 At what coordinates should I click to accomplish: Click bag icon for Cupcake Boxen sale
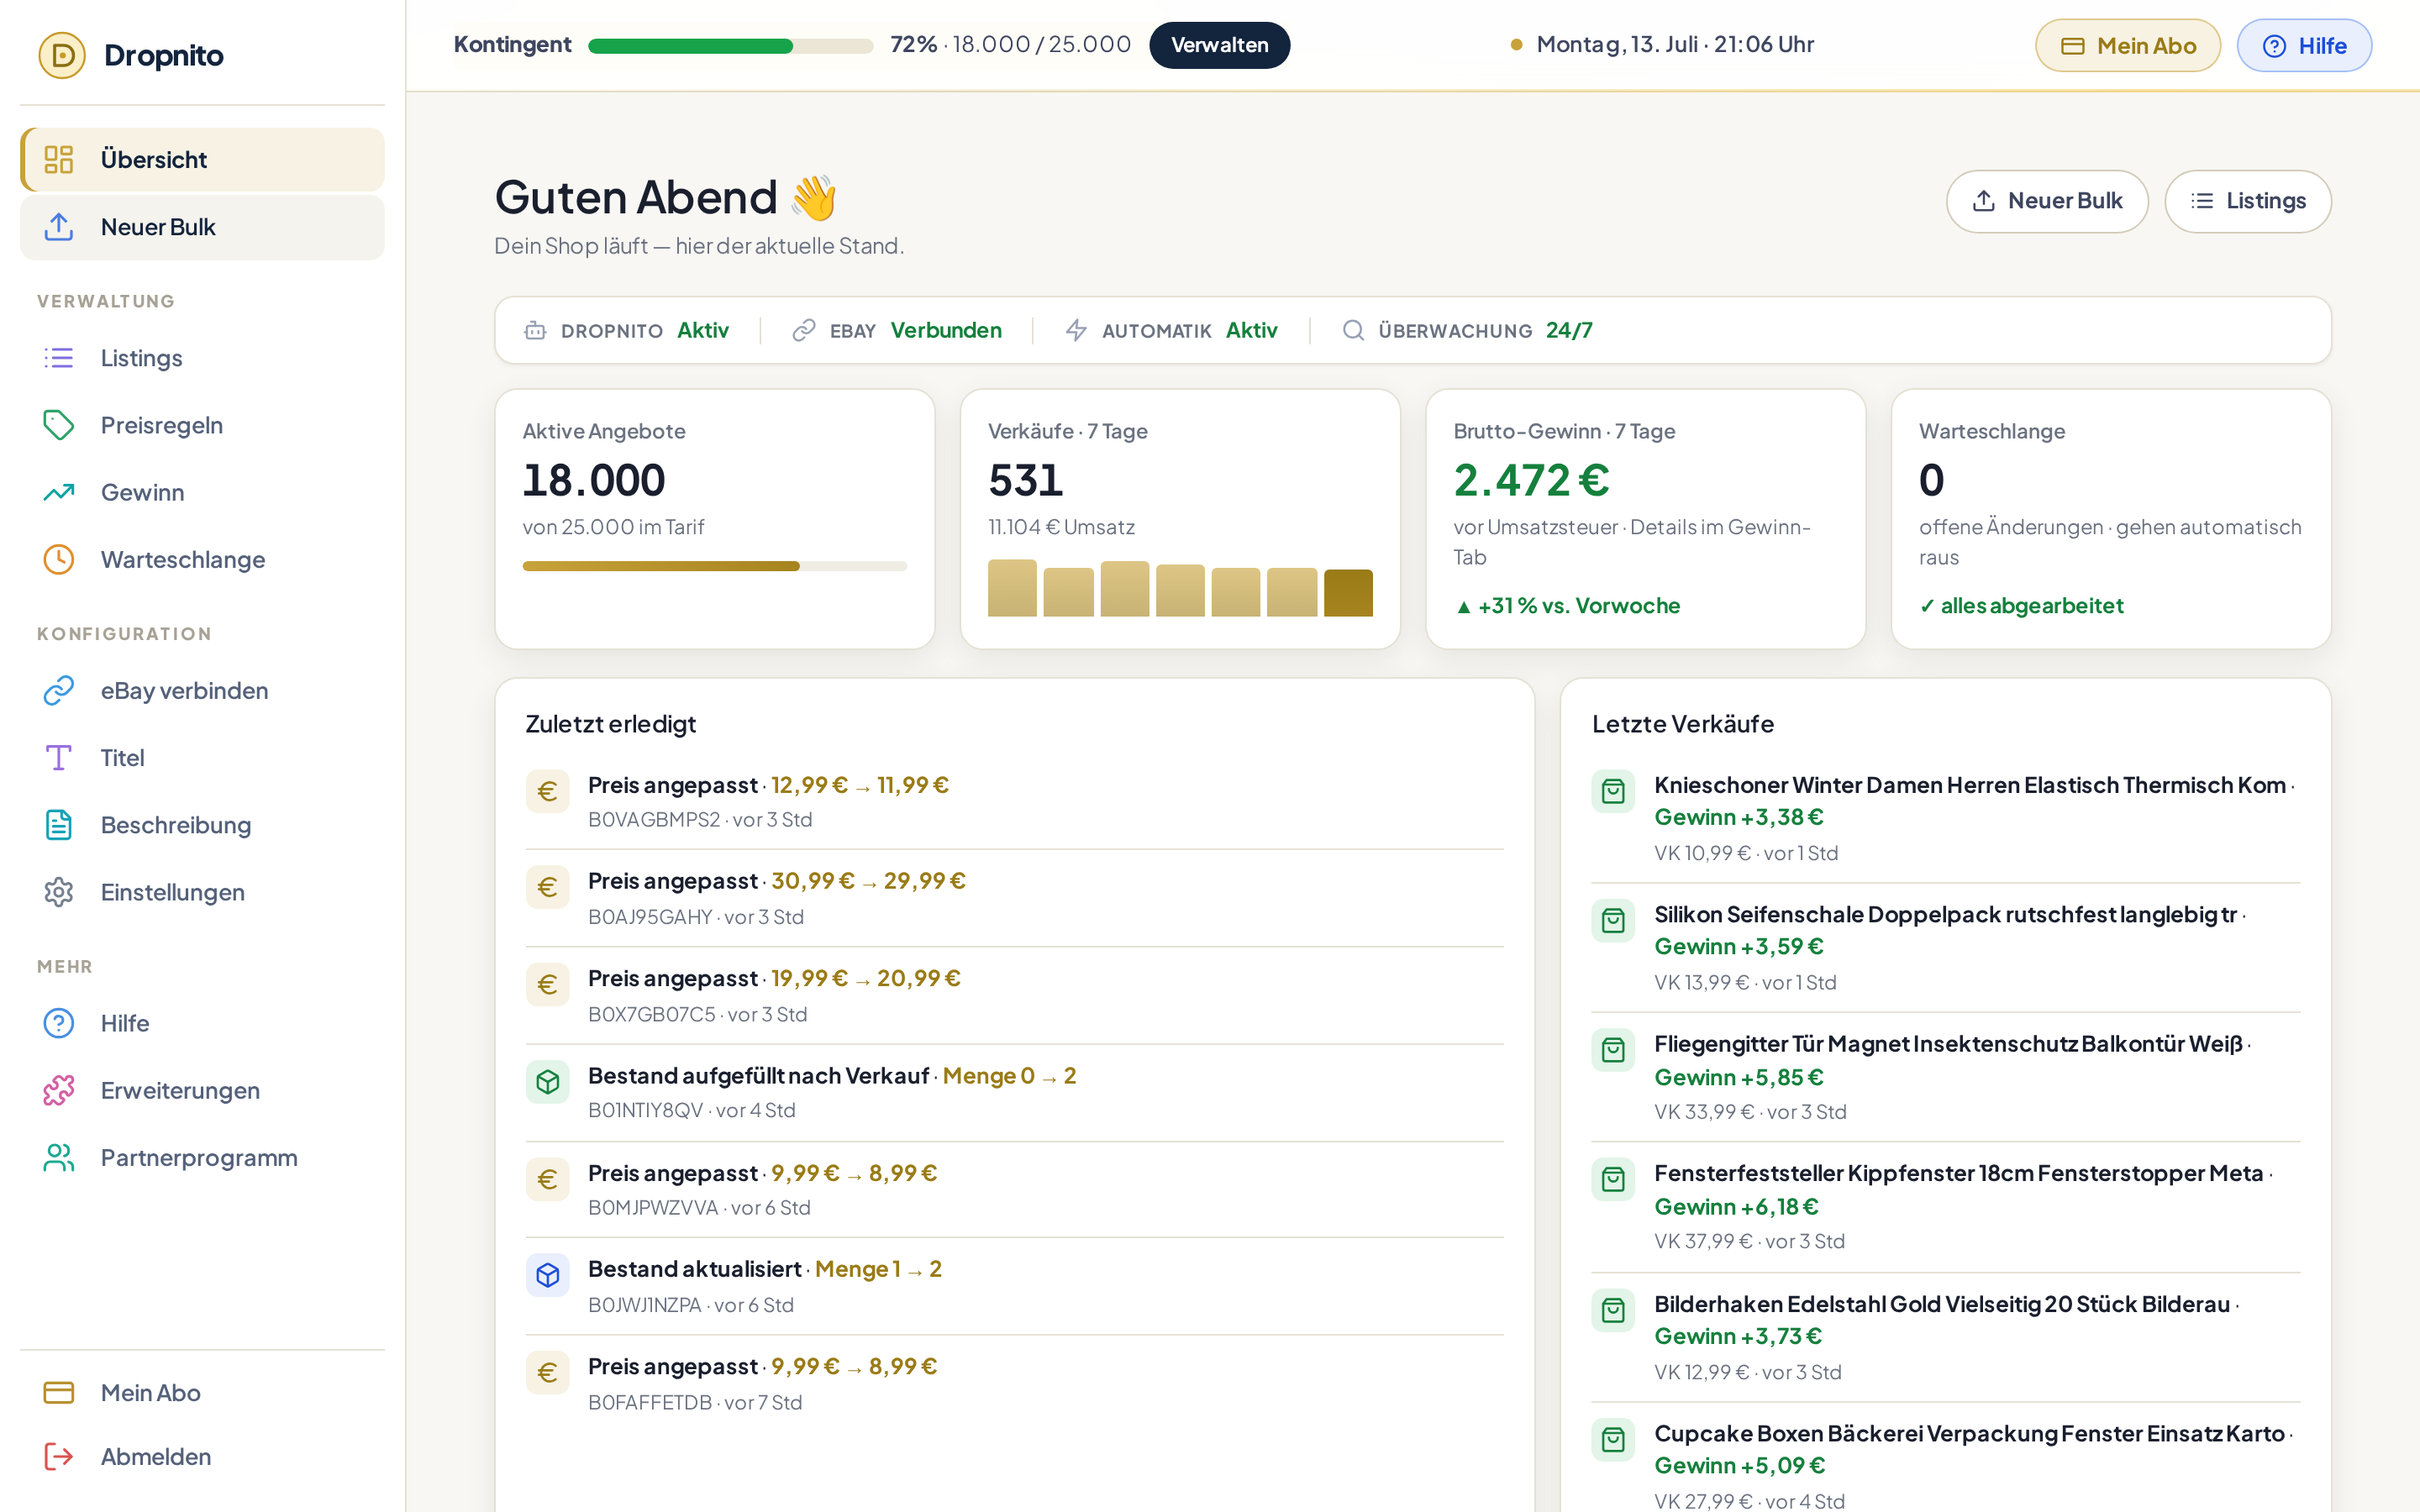(x=1613, y=1439)
